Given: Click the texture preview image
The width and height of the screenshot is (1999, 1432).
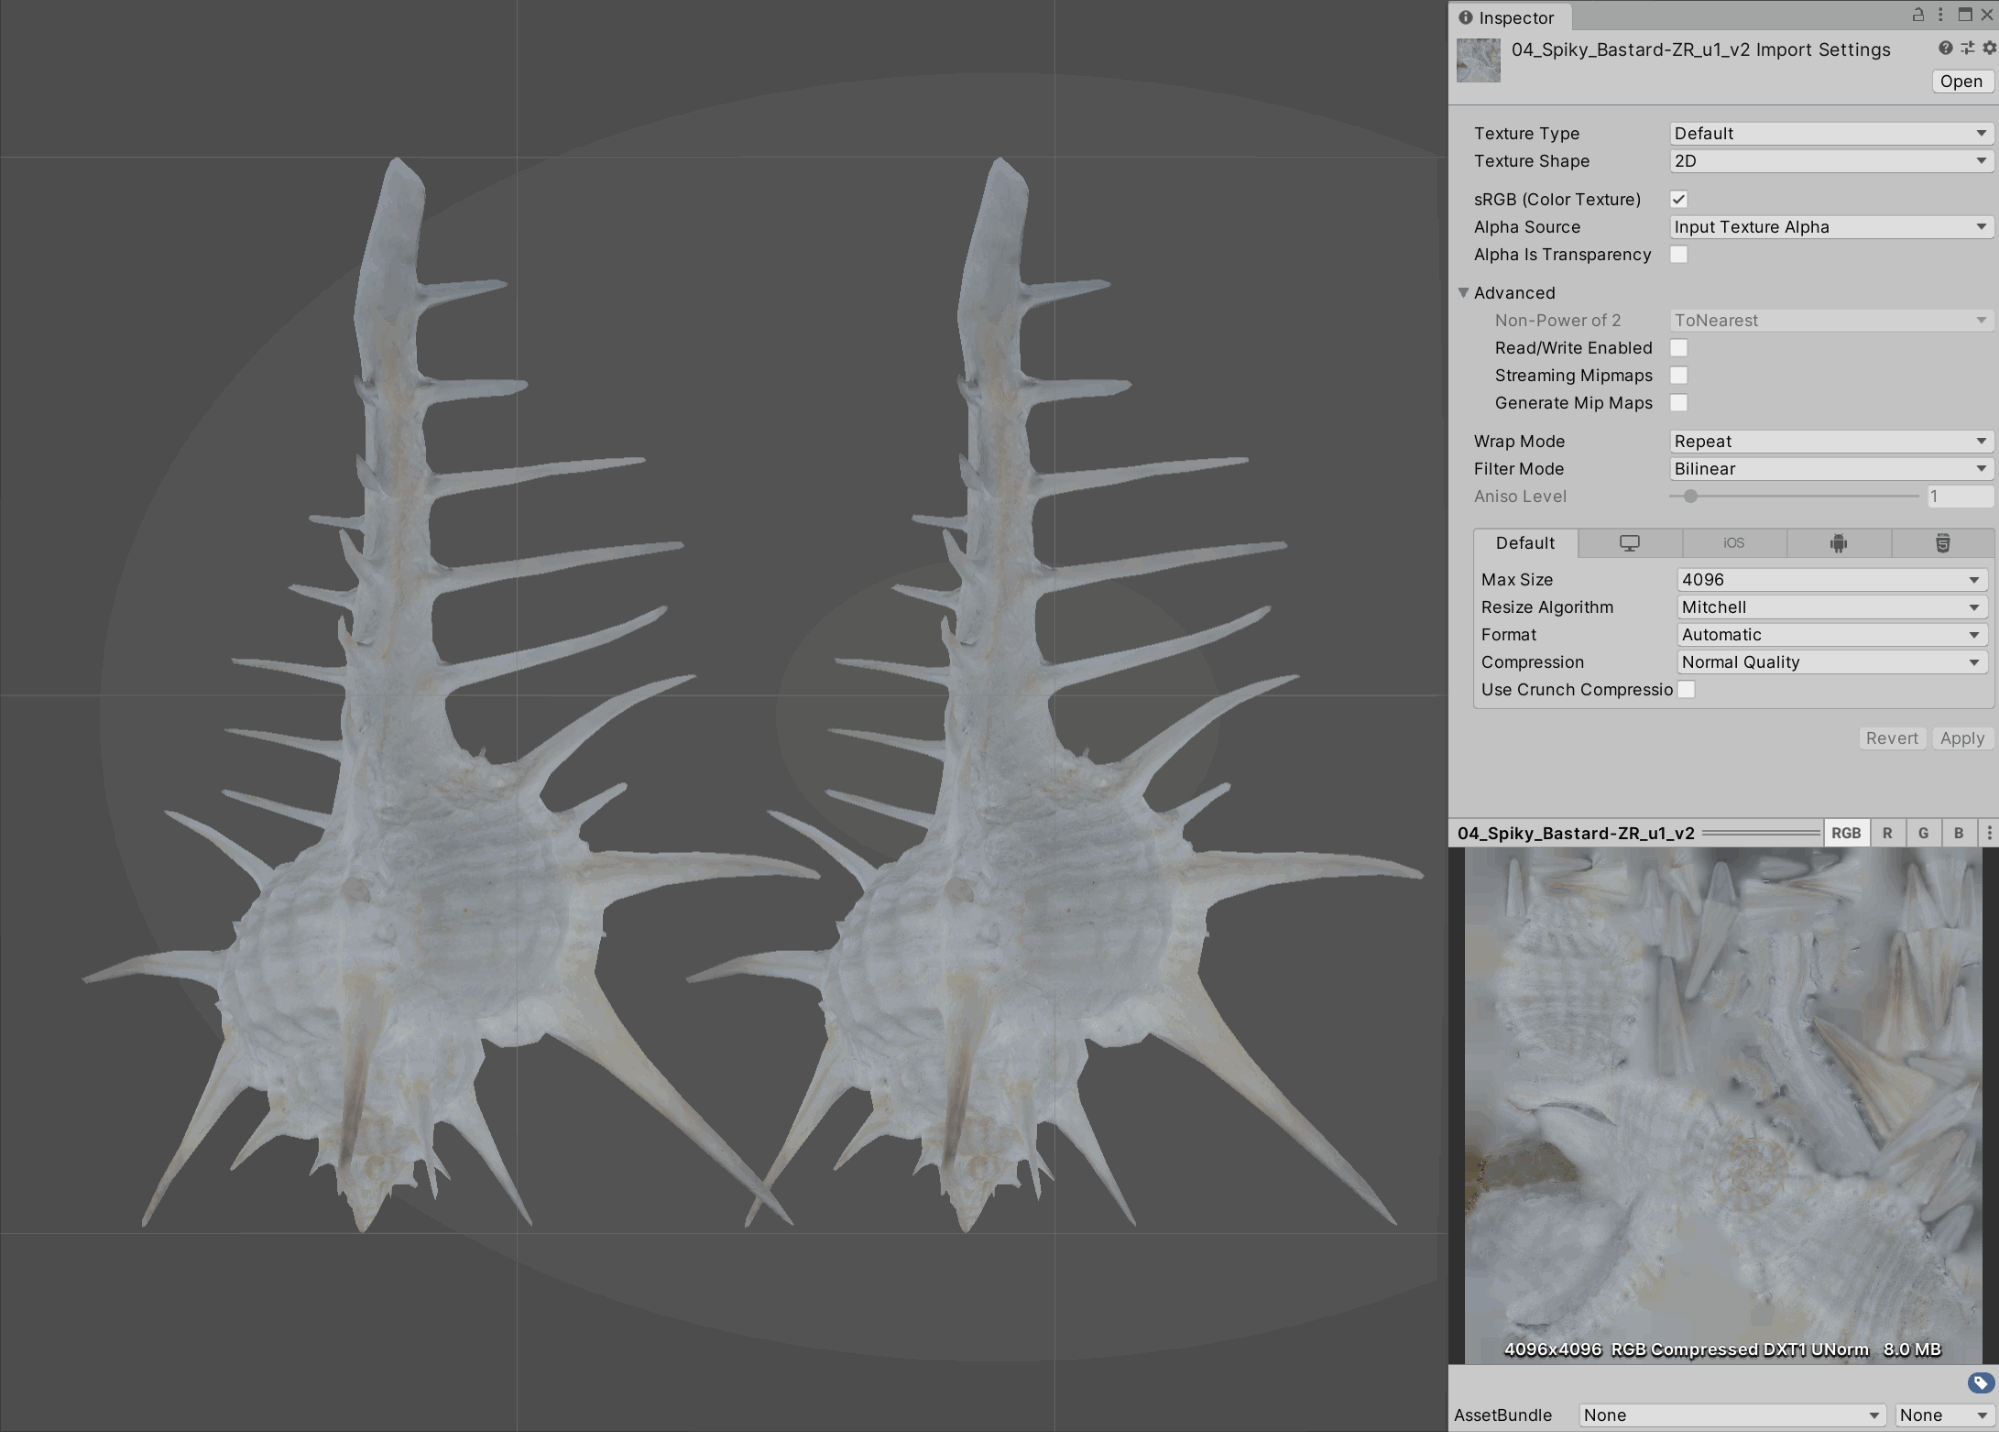Looking at the screenshot, I should point(1723,1105).
